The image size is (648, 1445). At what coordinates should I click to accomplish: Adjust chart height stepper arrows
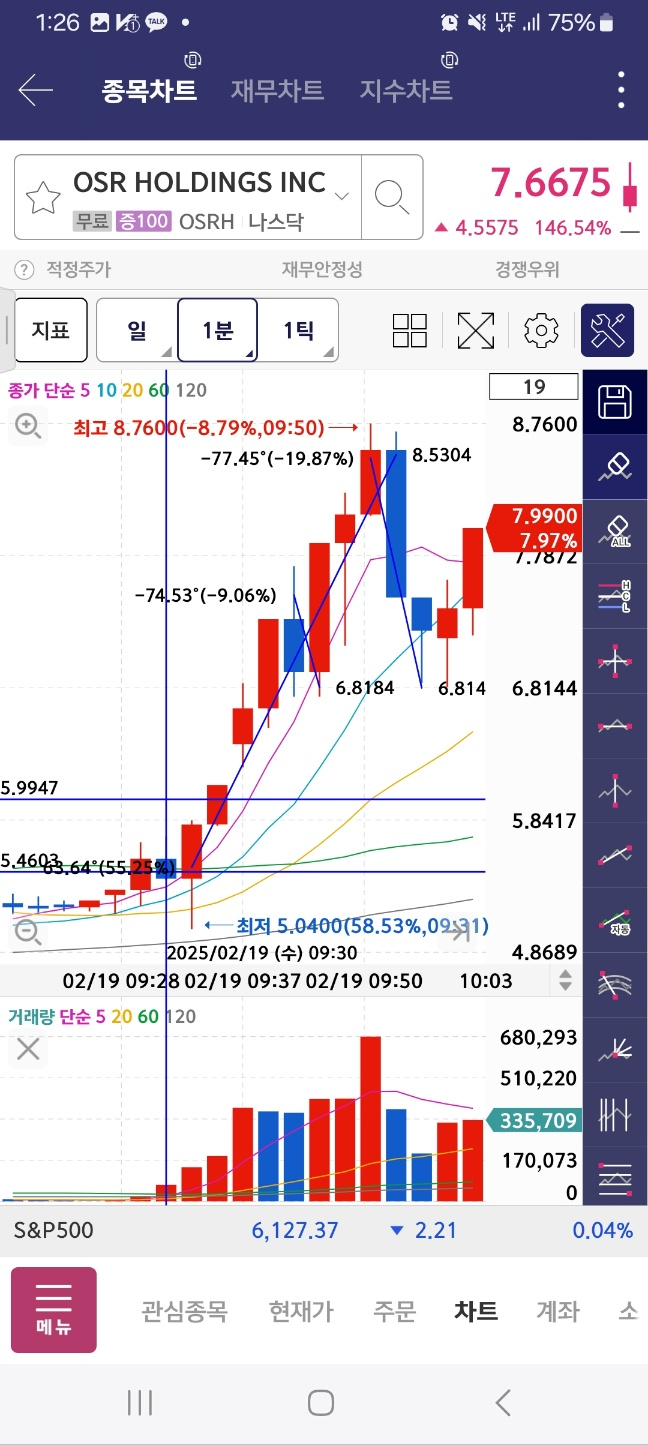[566, 980]
